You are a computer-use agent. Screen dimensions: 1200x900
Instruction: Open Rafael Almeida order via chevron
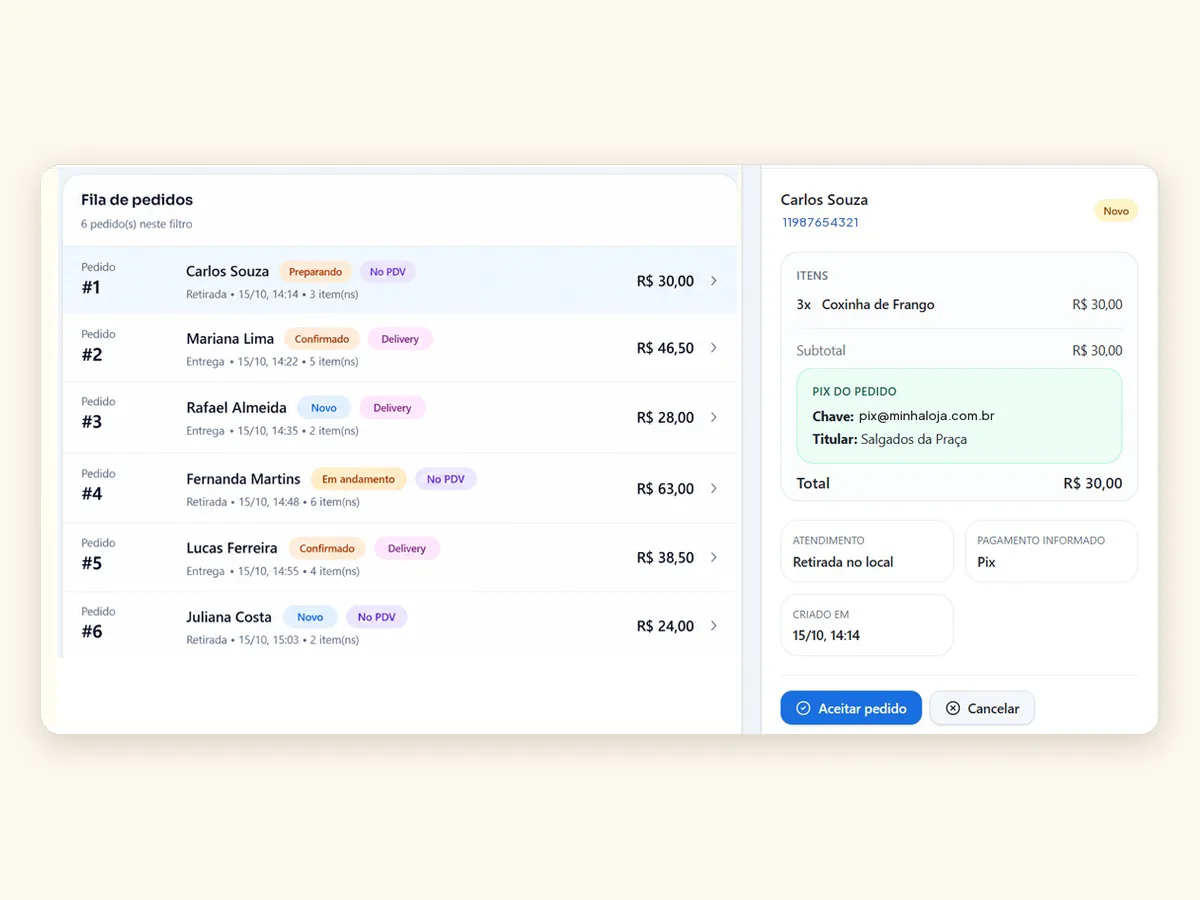pos(713,417)
